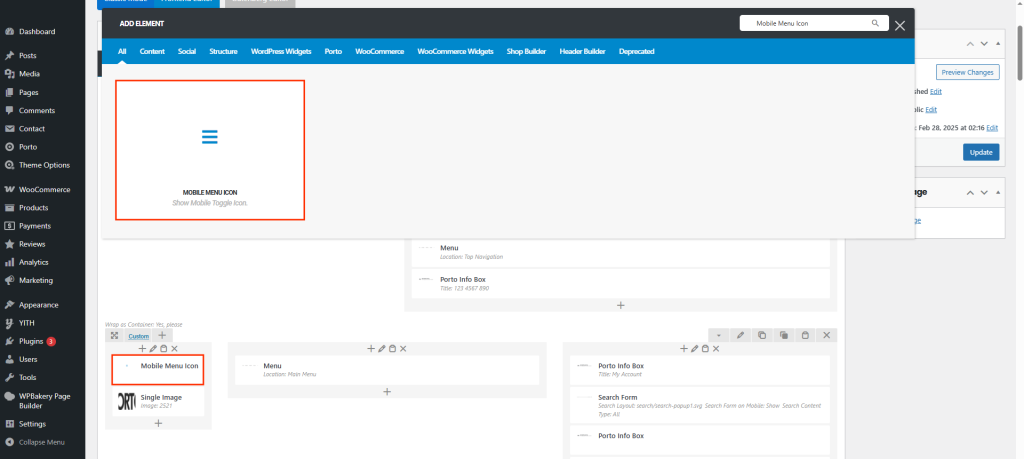Viewport: 1024px width, 459px height.
Task: Move the Publish panel down with its arrow
Action: (x=984, y=44)
